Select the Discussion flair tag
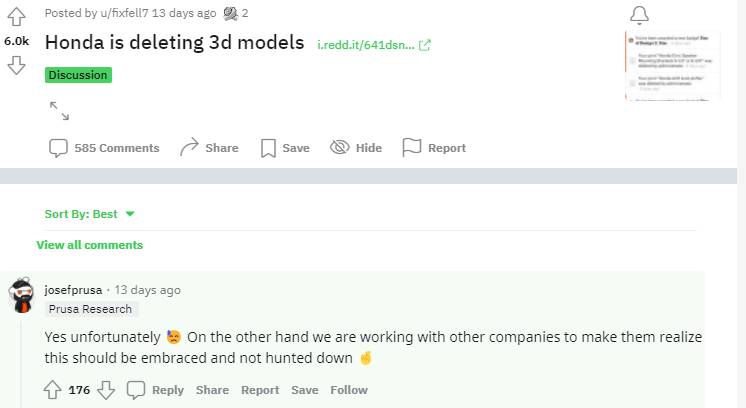 (79, 75)
